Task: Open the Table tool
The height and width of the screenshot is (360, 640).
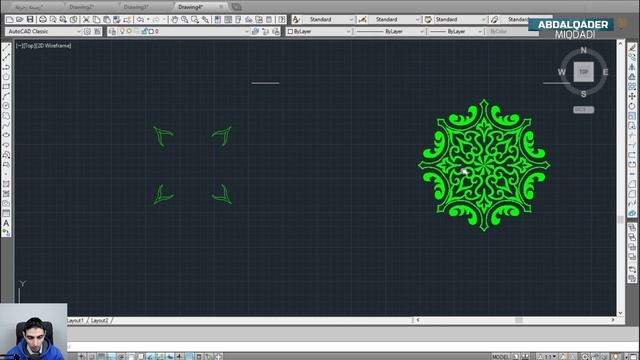Action: point(6,213)
